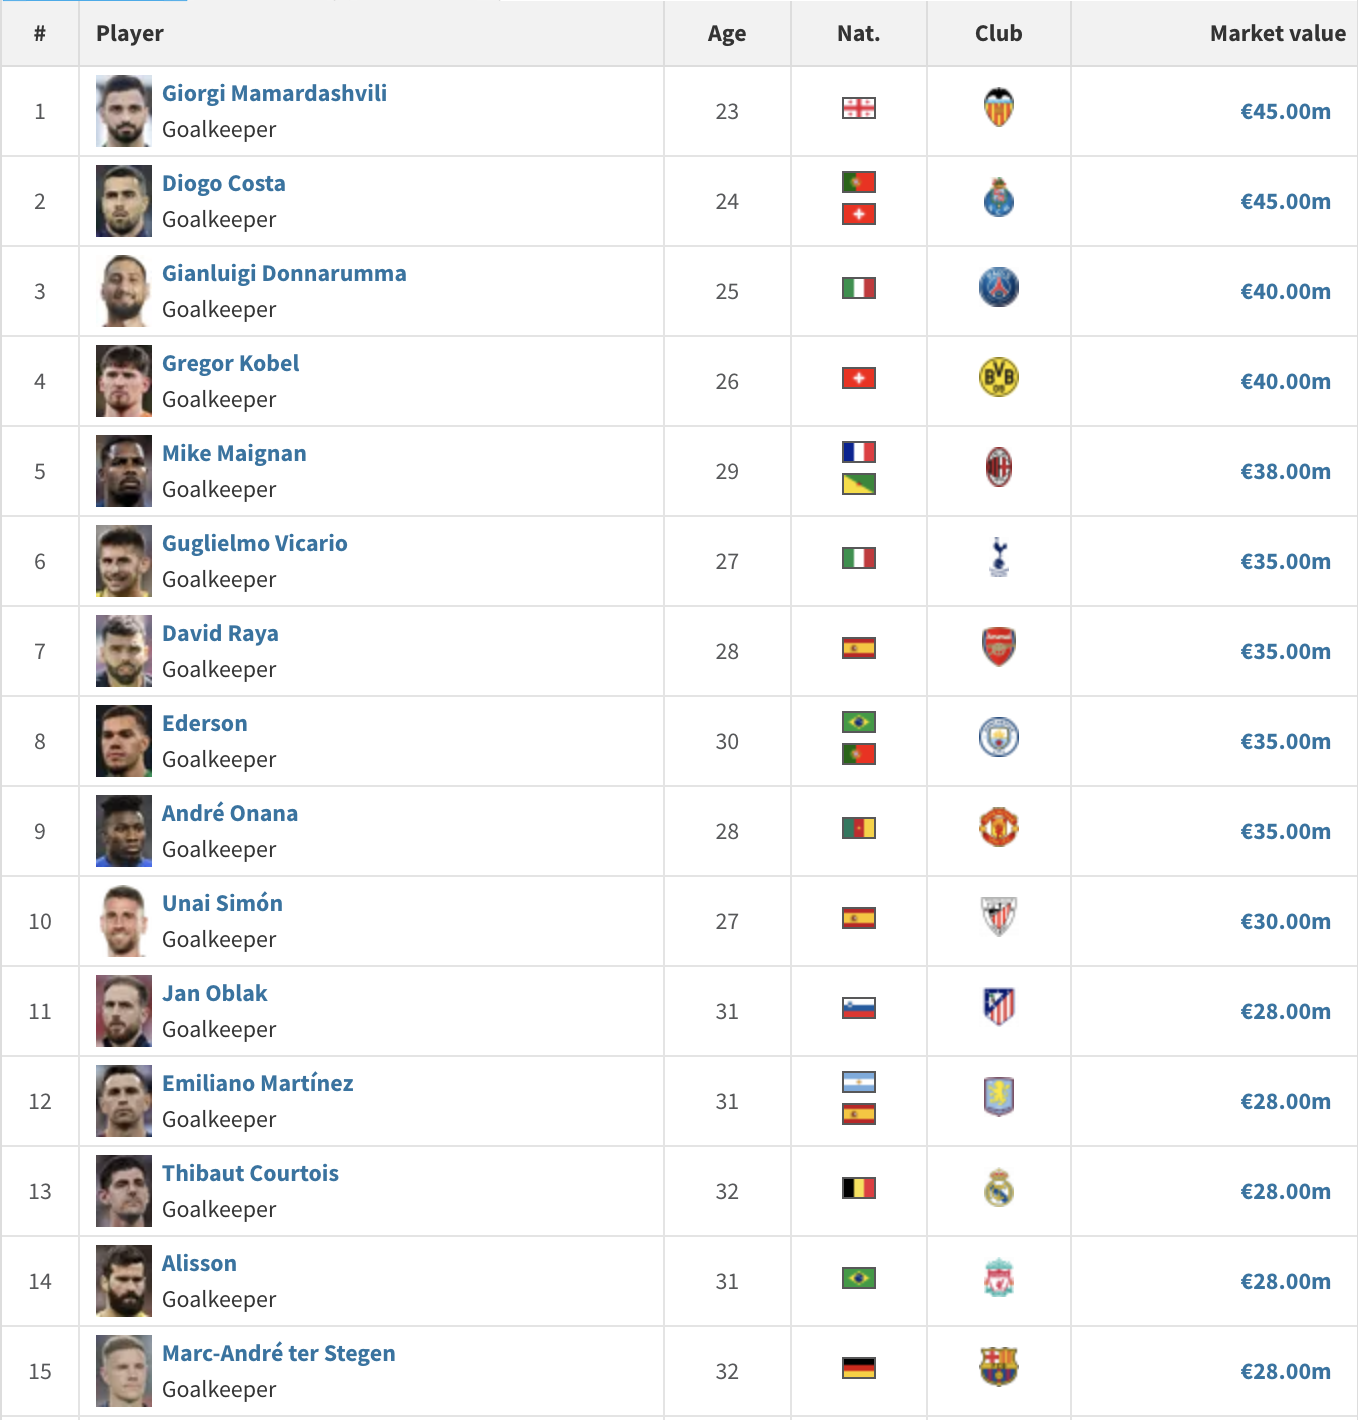Screen dimensions: 1358x1420
Task: Sort table by Market value column header
Action: click(x=1277, y=33)
